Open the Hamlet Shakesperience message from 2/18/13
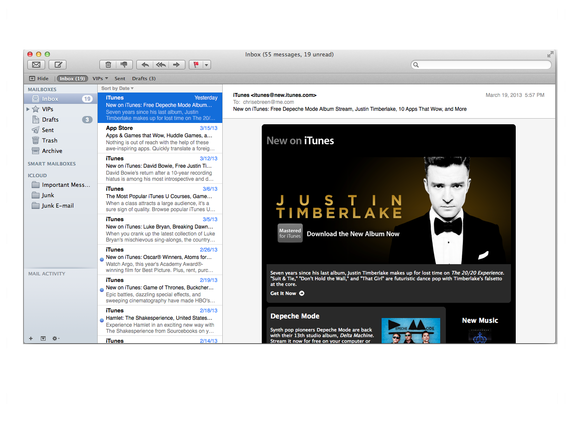This screenshot has height=421, width=580. click(x=160, y=320)
